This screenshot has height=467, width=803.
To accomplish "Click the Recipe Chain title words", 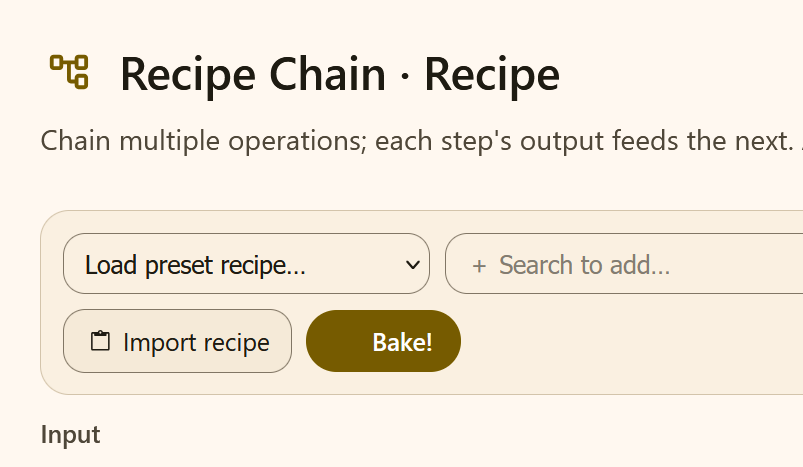I will point(252,75).
